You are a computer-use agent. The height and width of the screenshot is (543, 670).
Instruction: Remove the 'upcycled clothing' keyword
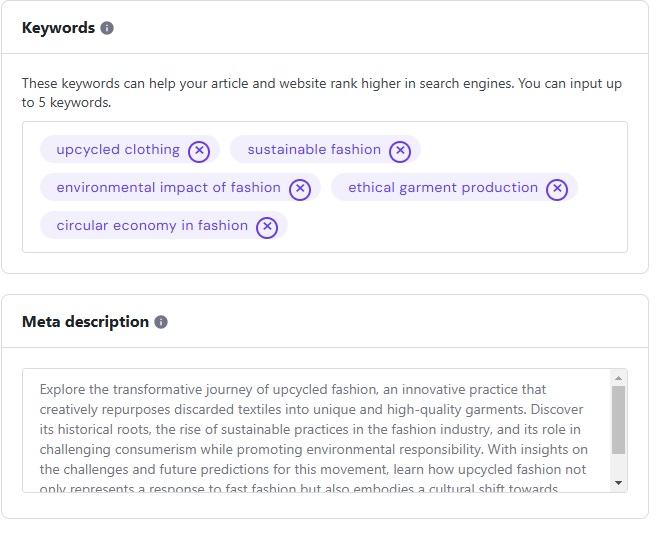coord(199,151)
